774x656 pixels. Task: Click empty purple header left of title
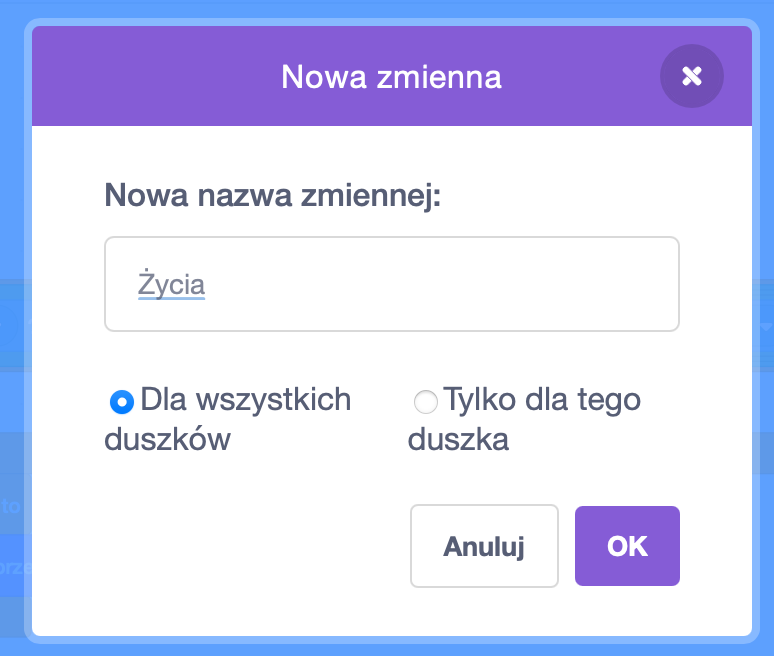150,76
